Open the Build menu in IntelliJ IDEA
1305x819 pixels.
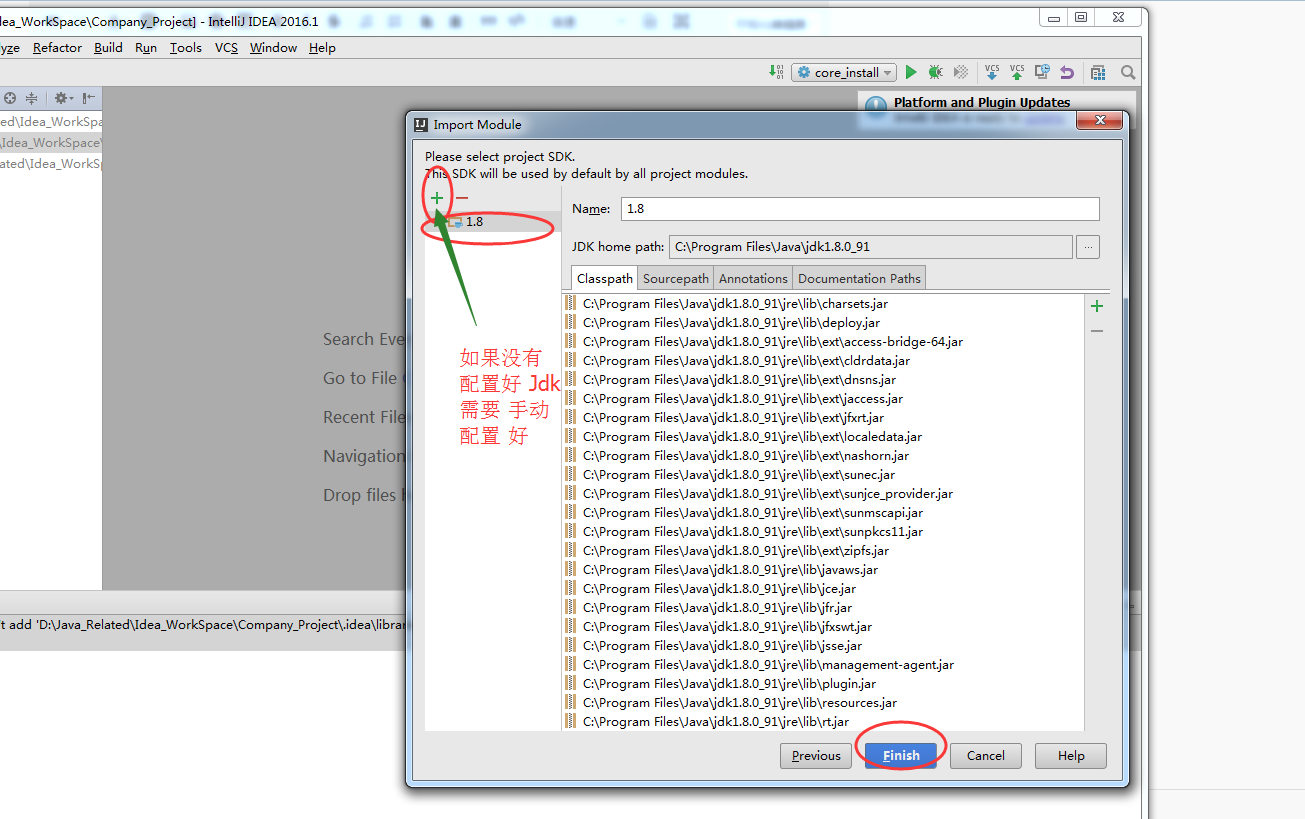pos(108,47)
